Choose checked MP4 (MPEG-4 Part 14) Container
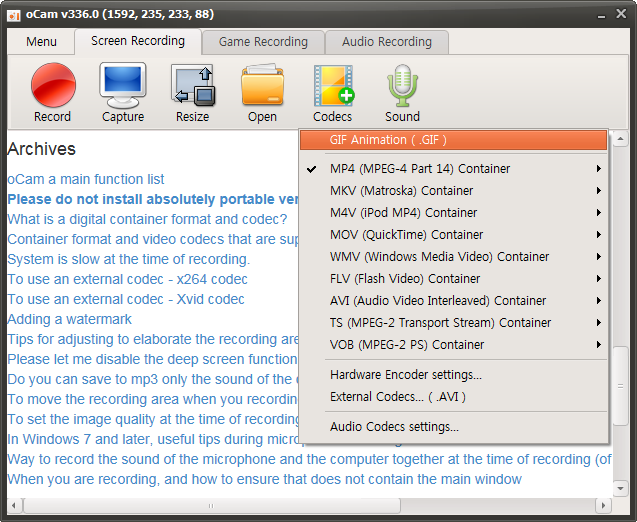The width and height of the screenshot is (637, 522). coord(420,169)
